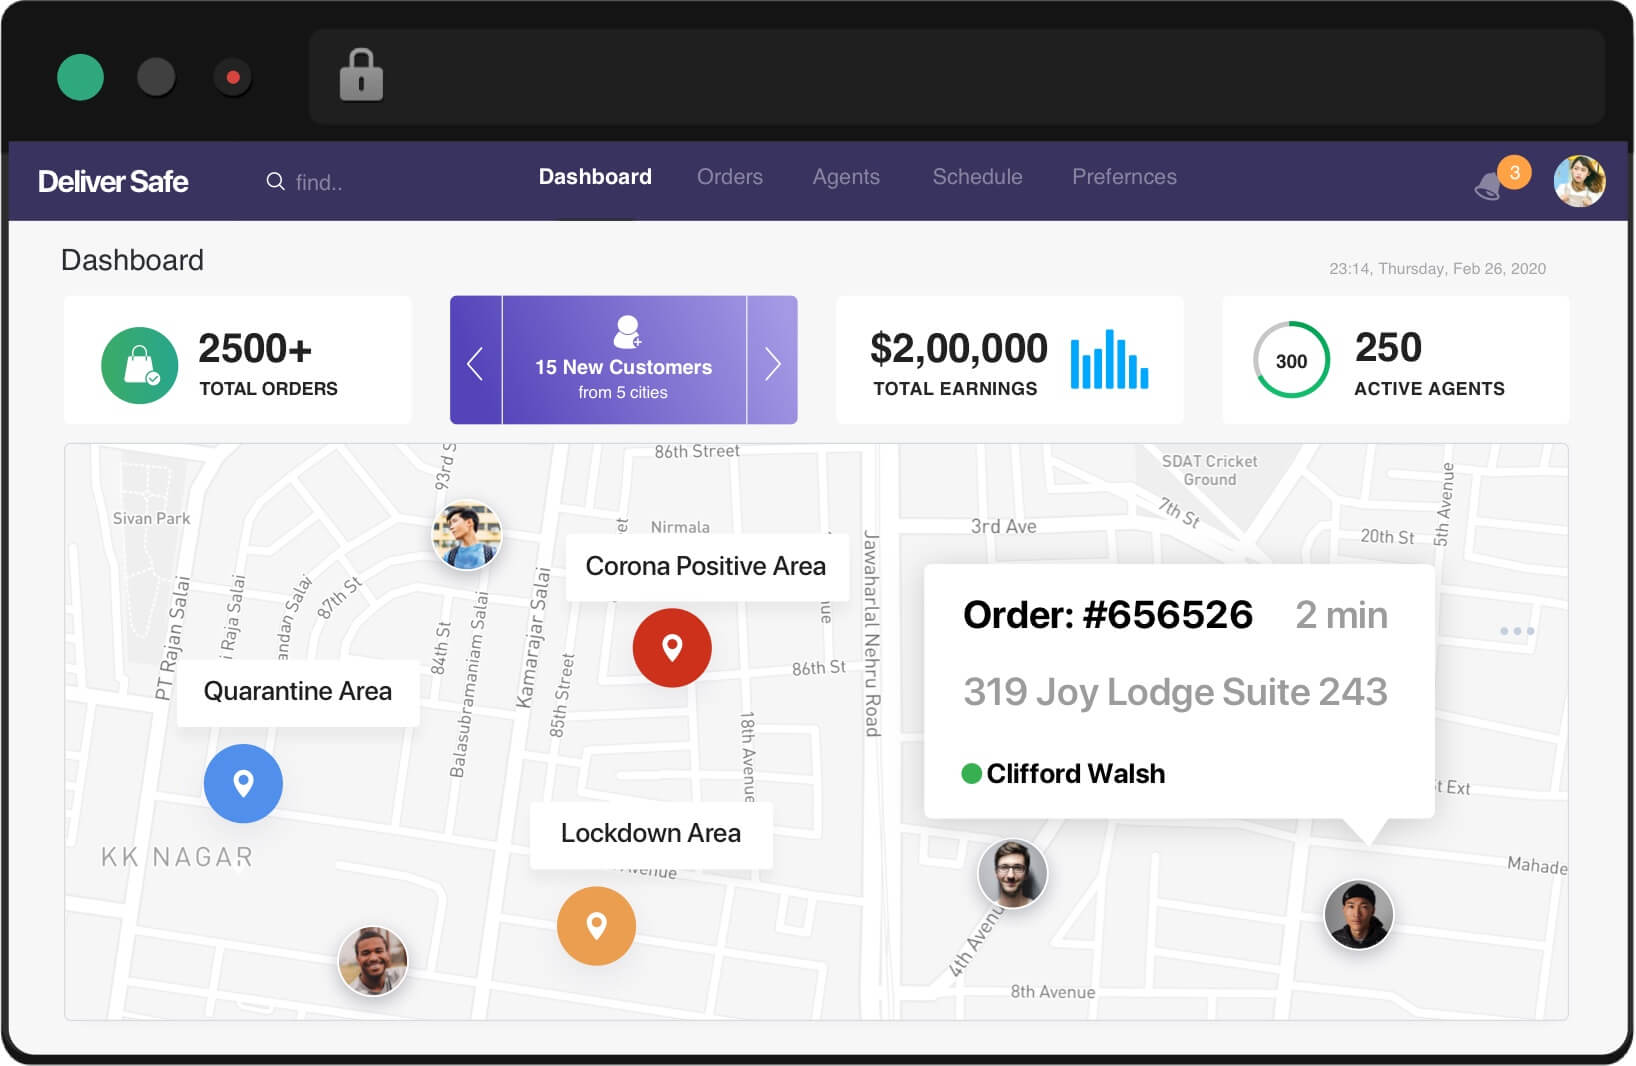Click the blue earnings bar chart icon
The width and height of the screenshot is (1636, 1066).
pos(1109,360)
